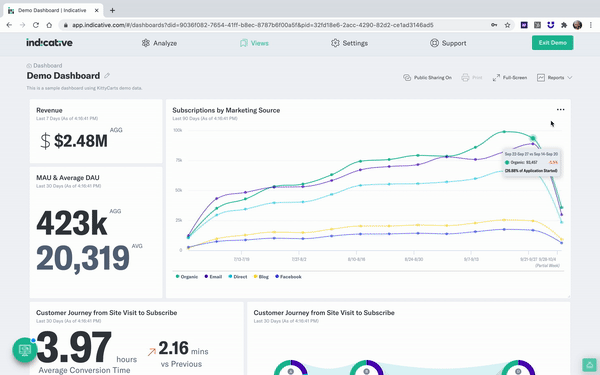The image size is (600, 375).
Task: Open Chrome three-dot menu
Action: (591, 25)
